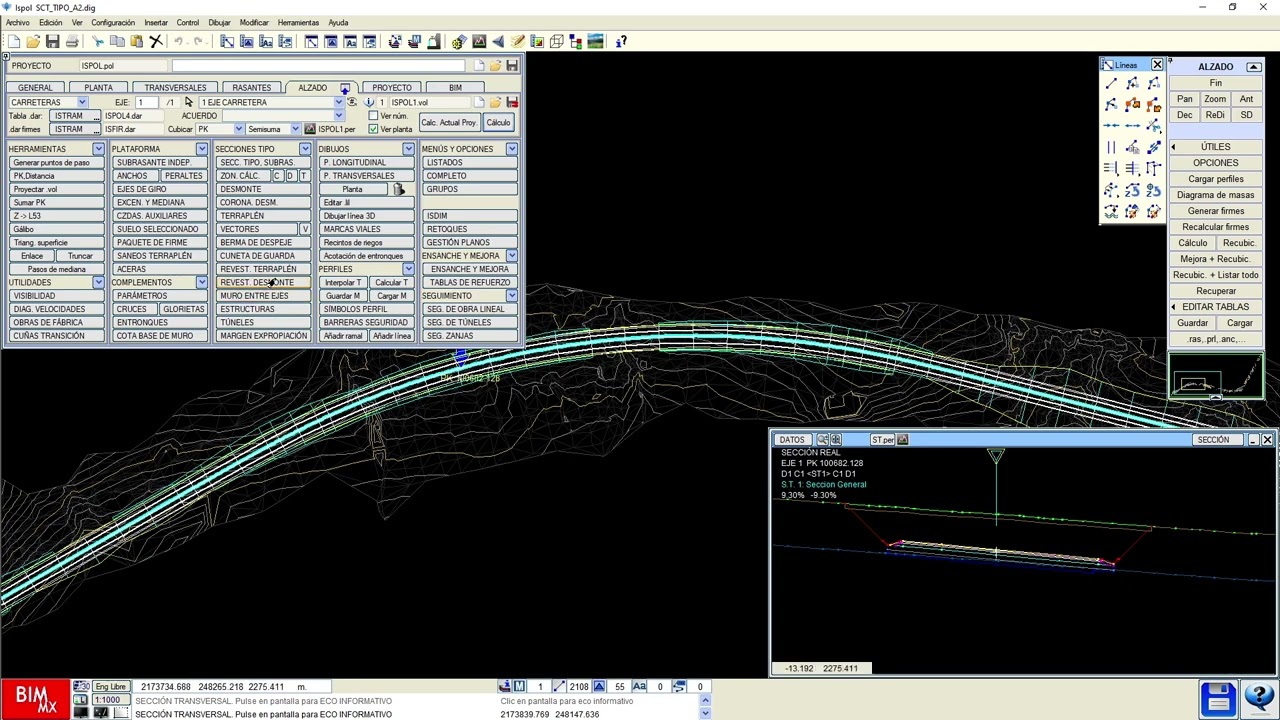Uncheck the Ver planta checkbox
This screenshot has width=1280, height=720.
(x=373, y=129)
